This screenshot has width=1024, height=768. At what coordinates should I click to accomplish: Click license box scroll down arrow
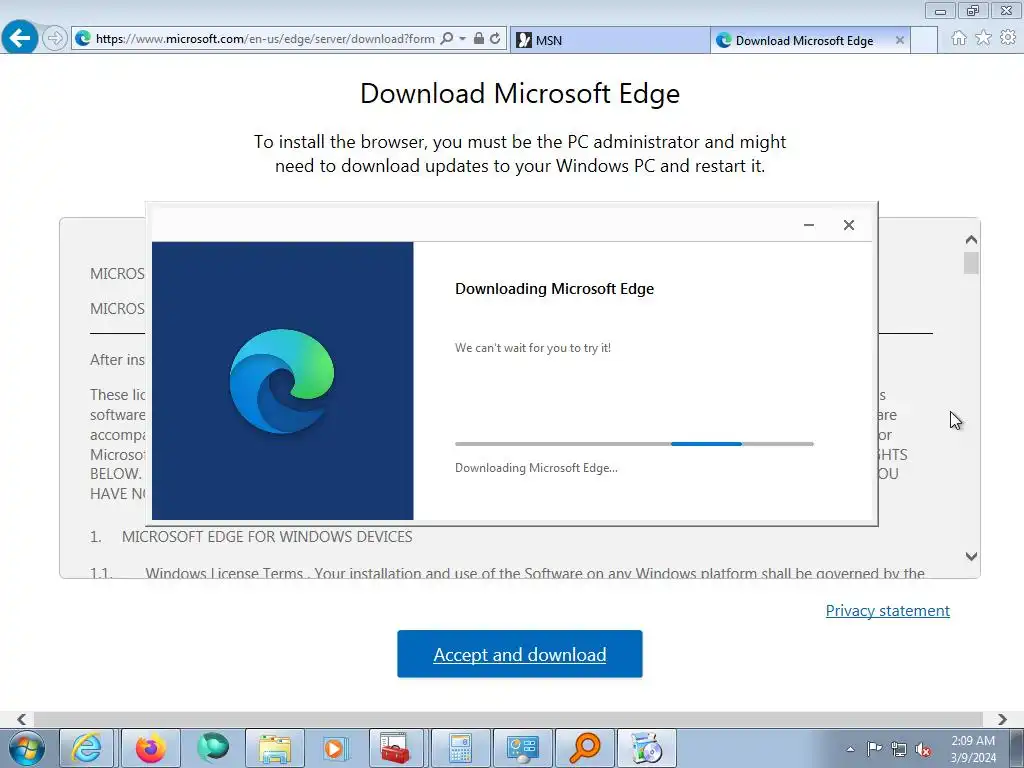[x=971, y=556]
